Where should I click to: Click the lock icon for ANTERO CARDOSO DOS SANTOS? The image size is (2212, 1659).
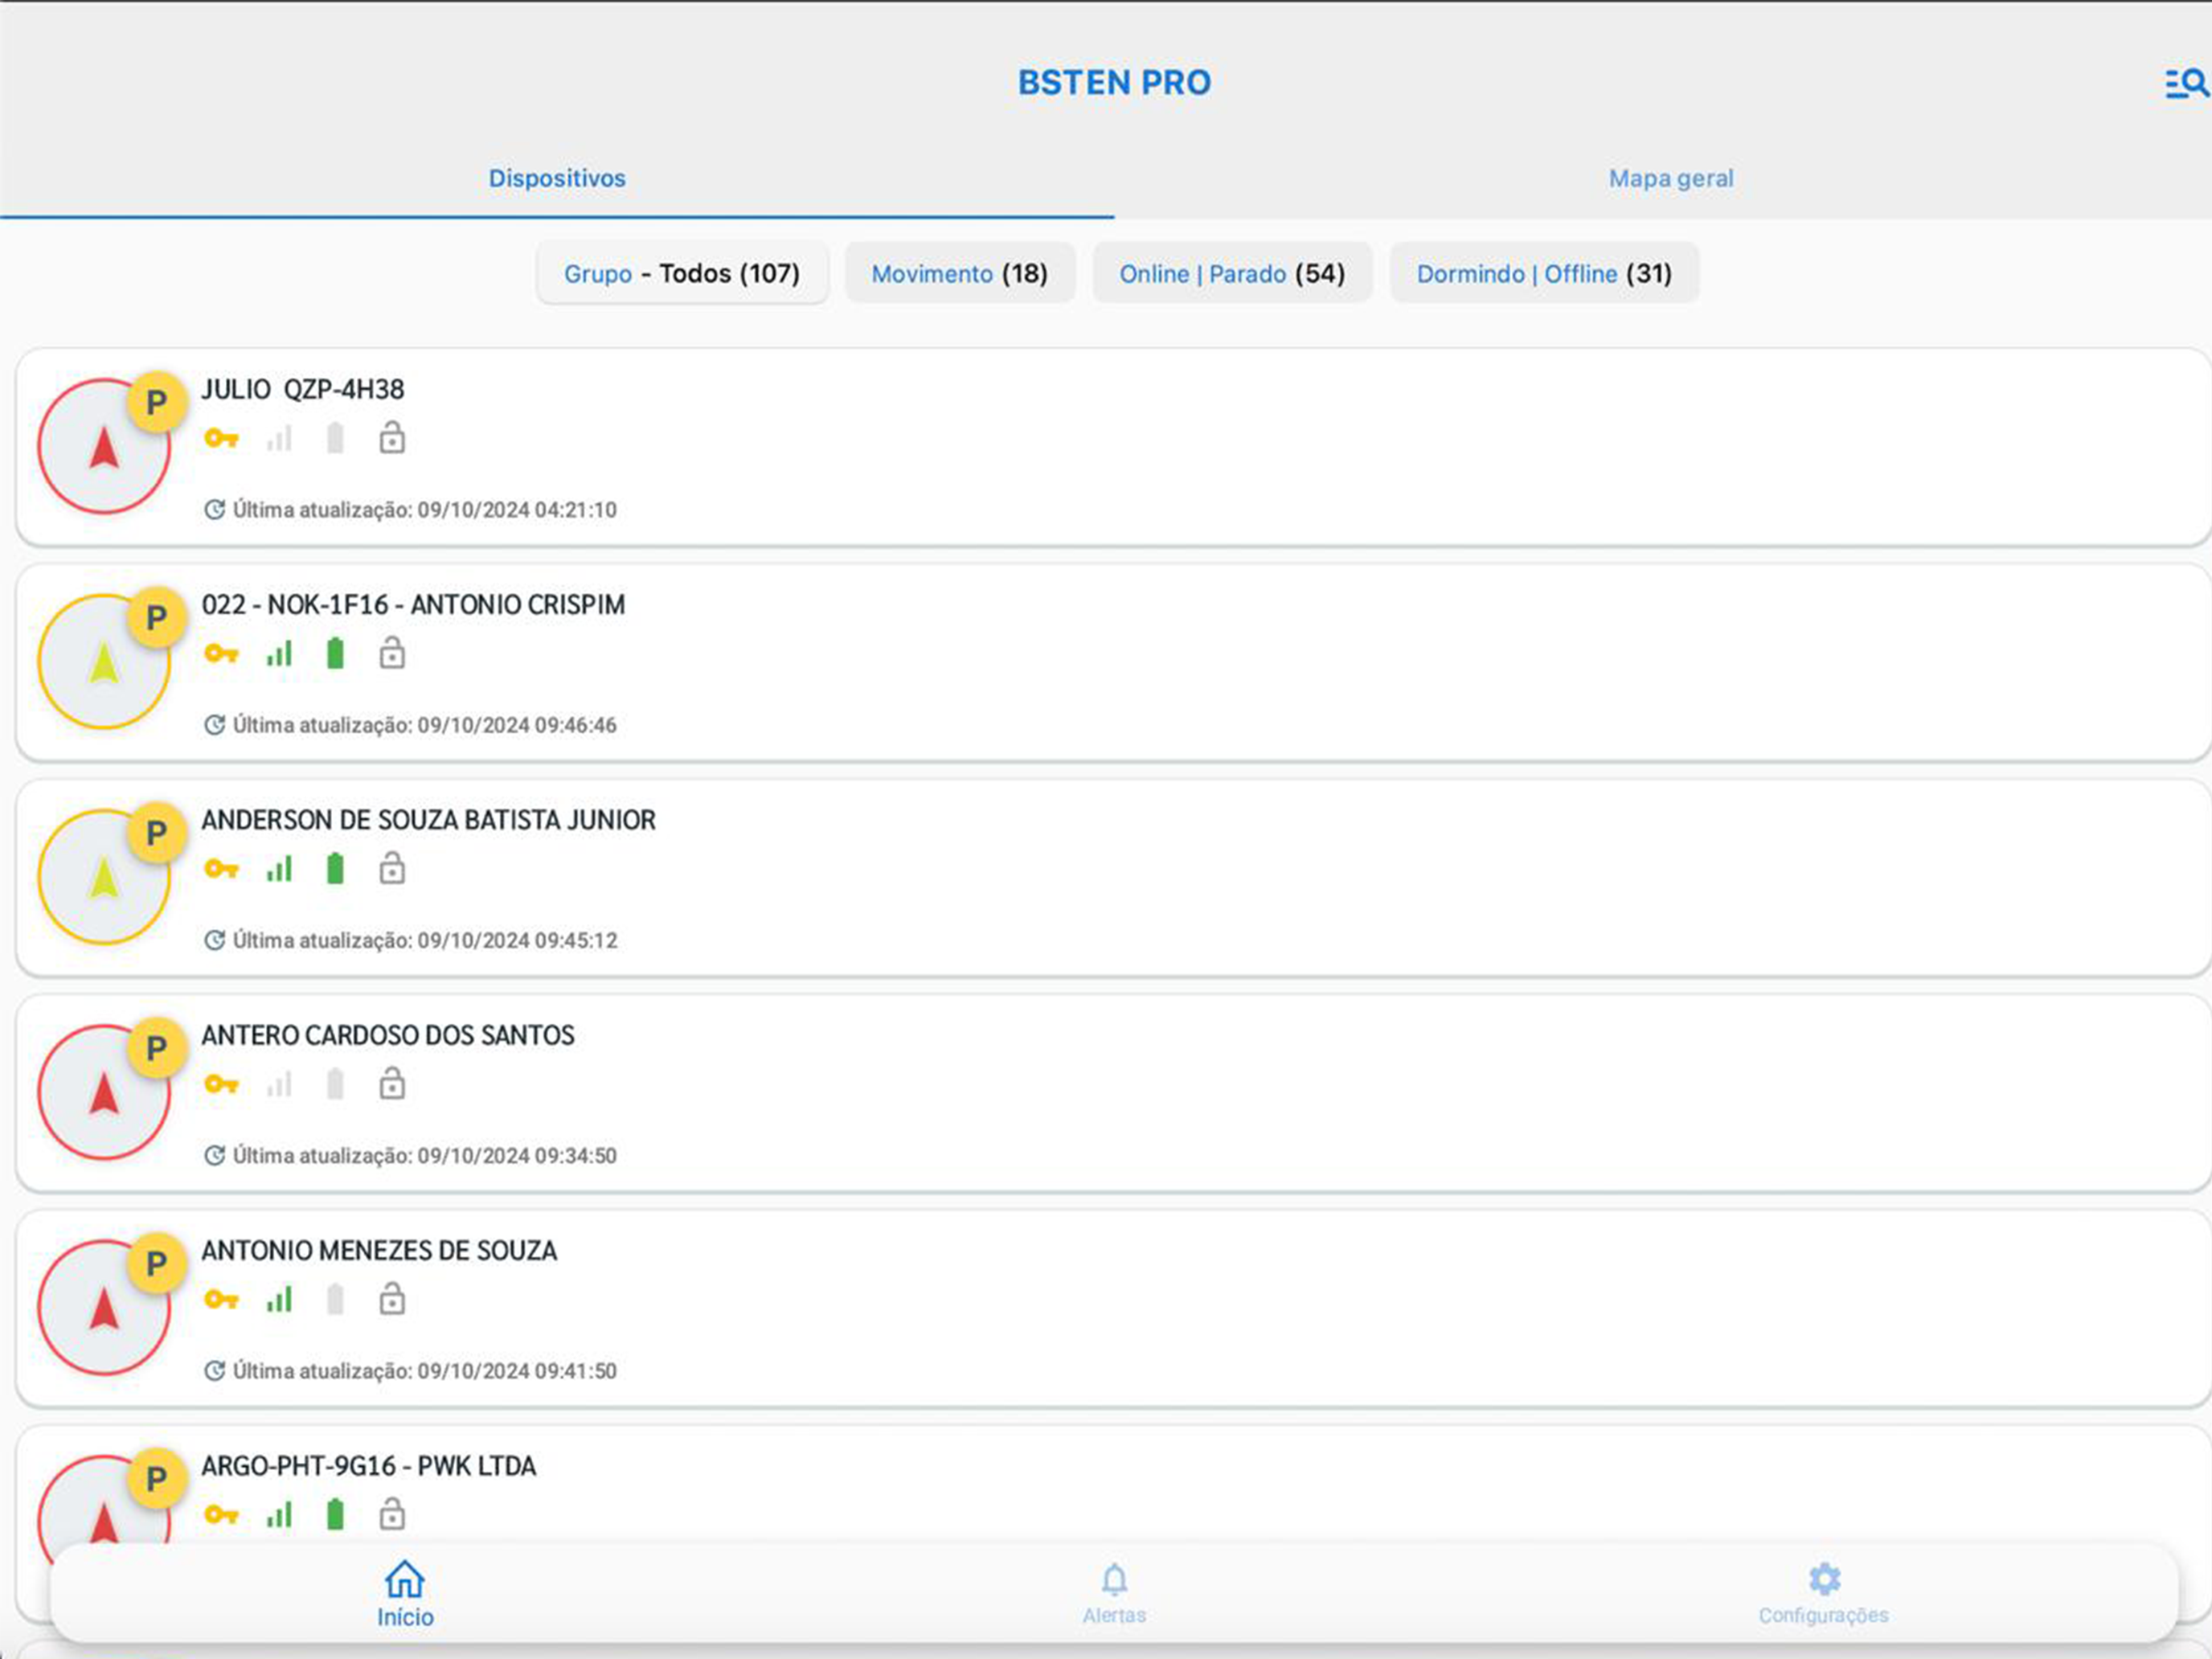(392, 1083)
